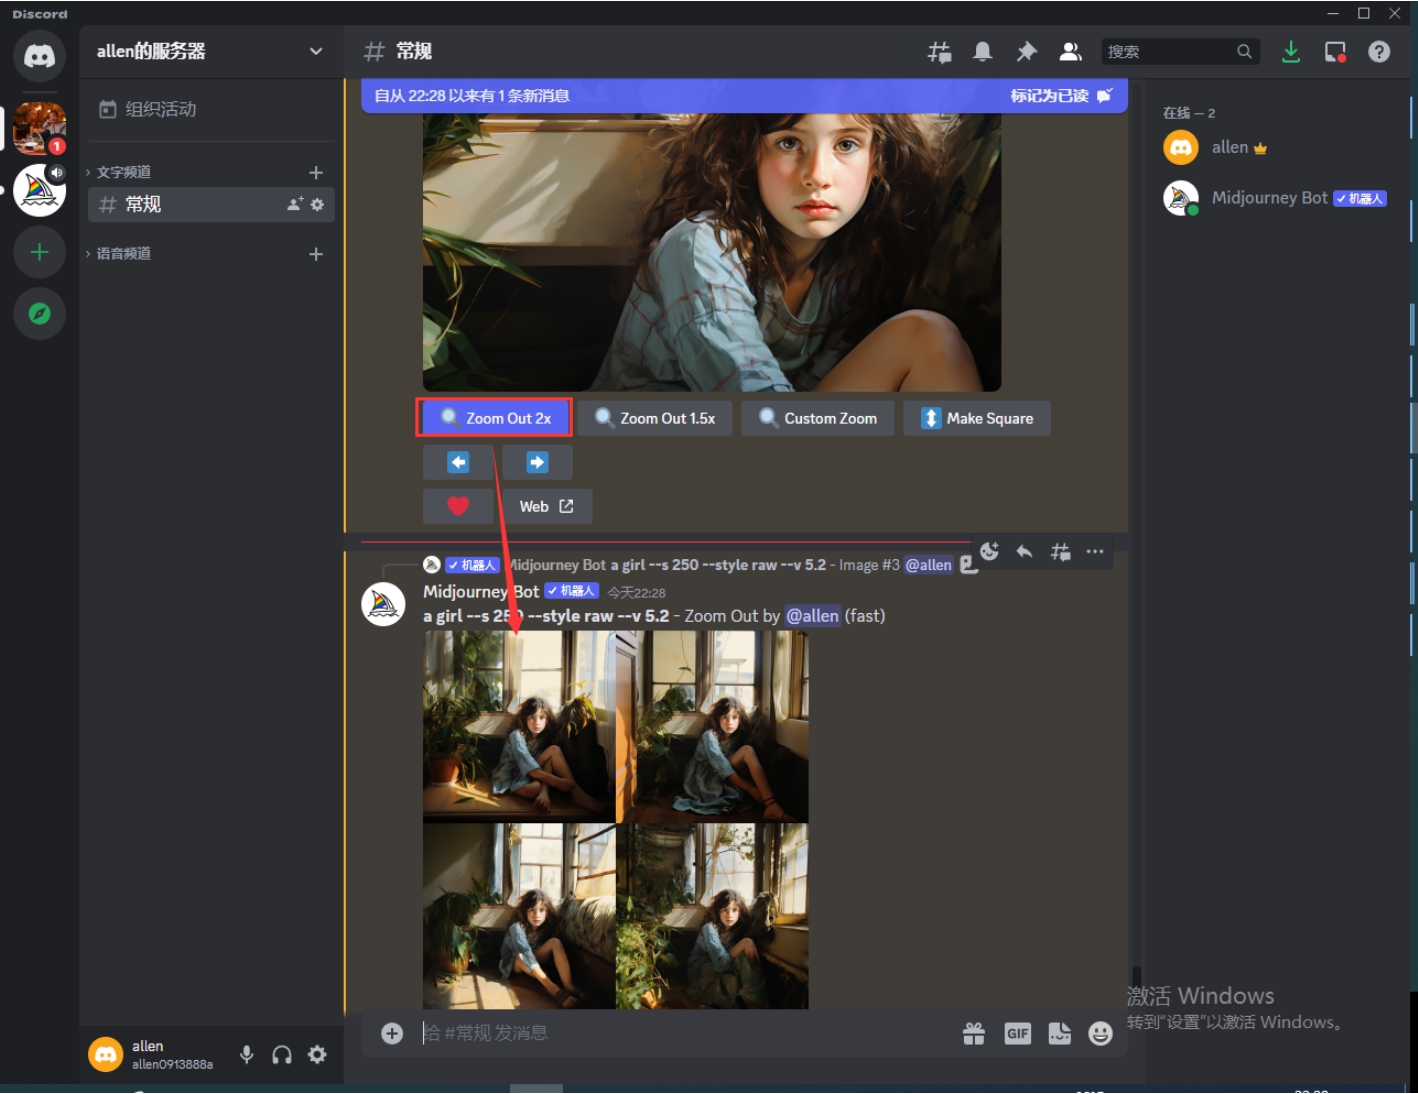Open the inbox icon in header

point(1335,52)
